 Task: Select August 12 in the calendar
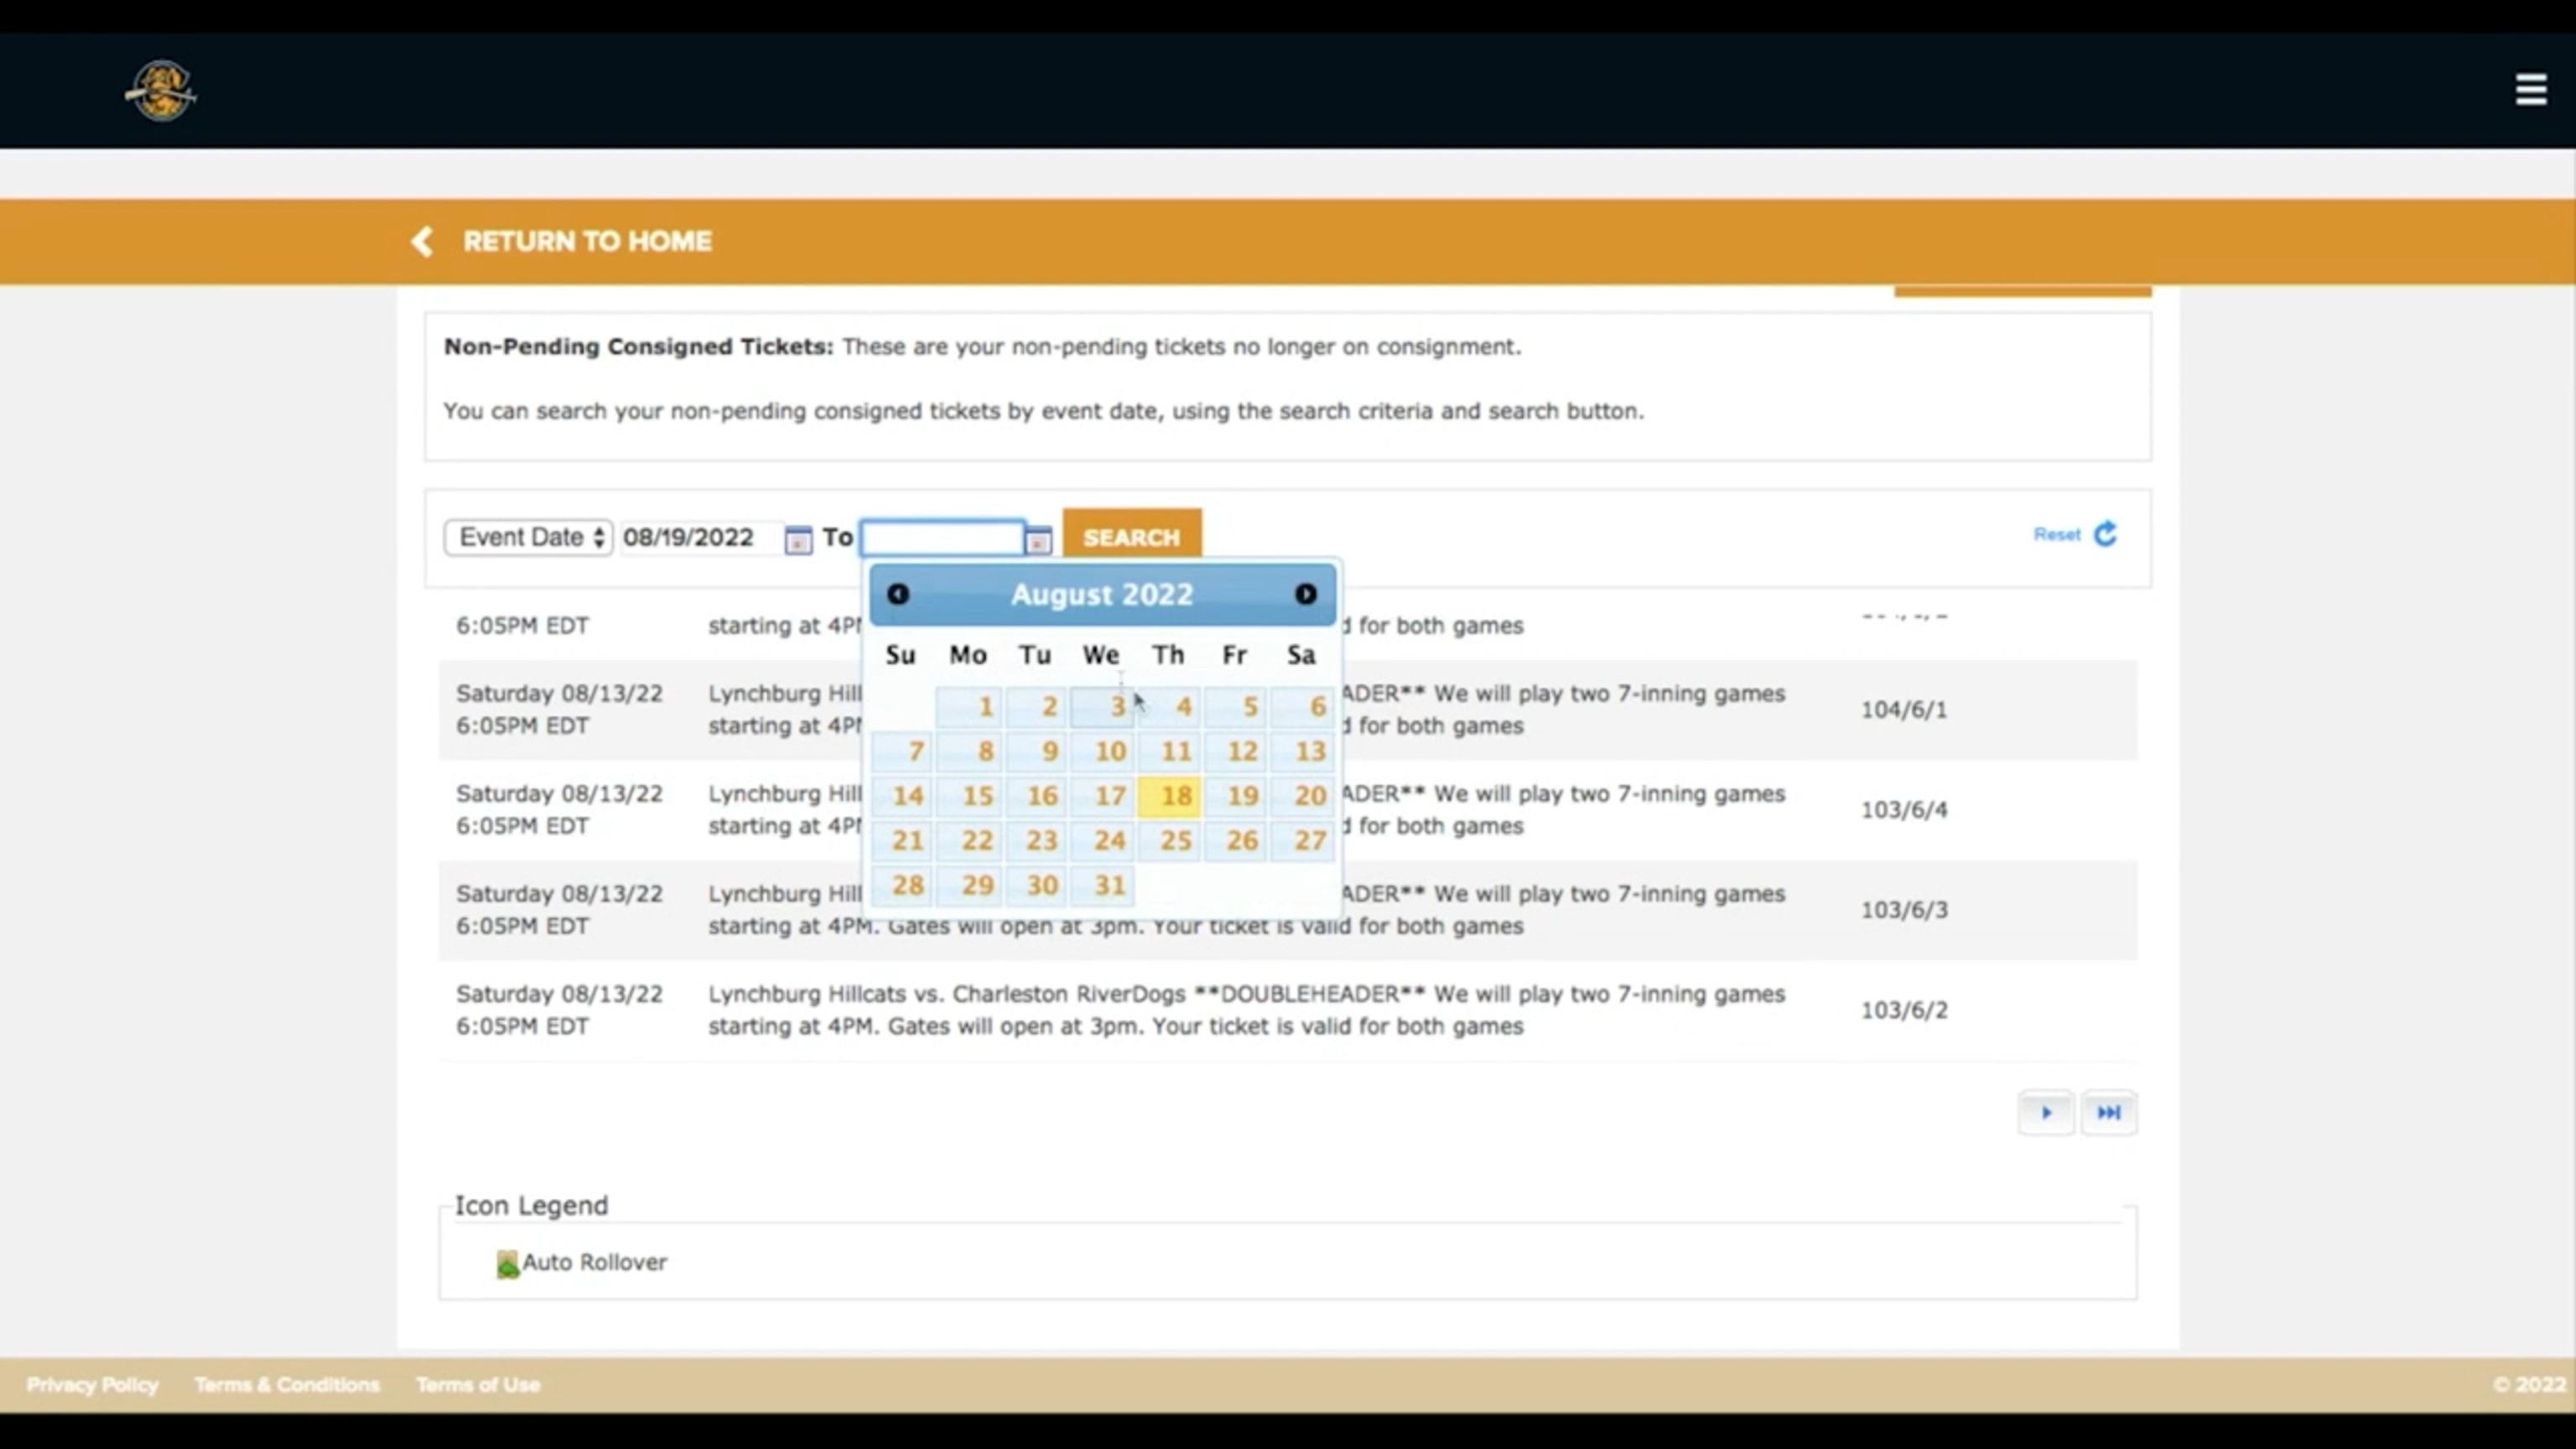[1236, 752]
